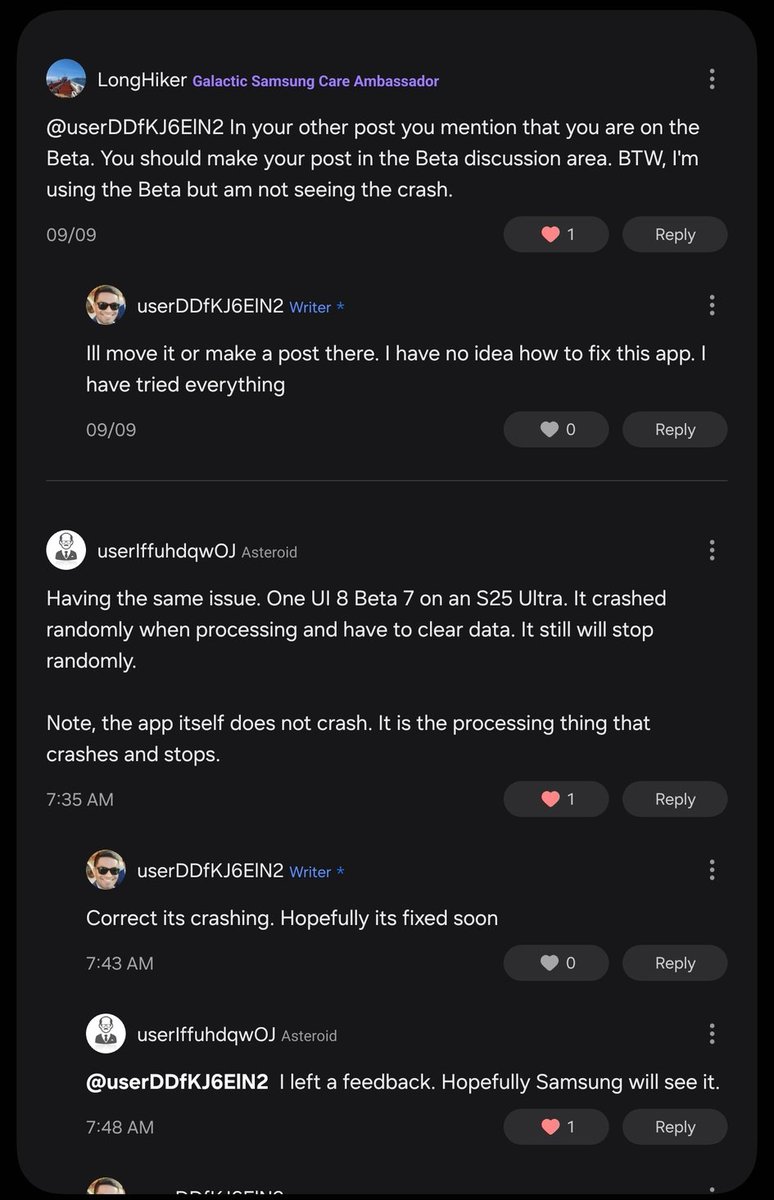
Task: Reply to the 'Ill move it' comment
Action: (x=675, y=430)
